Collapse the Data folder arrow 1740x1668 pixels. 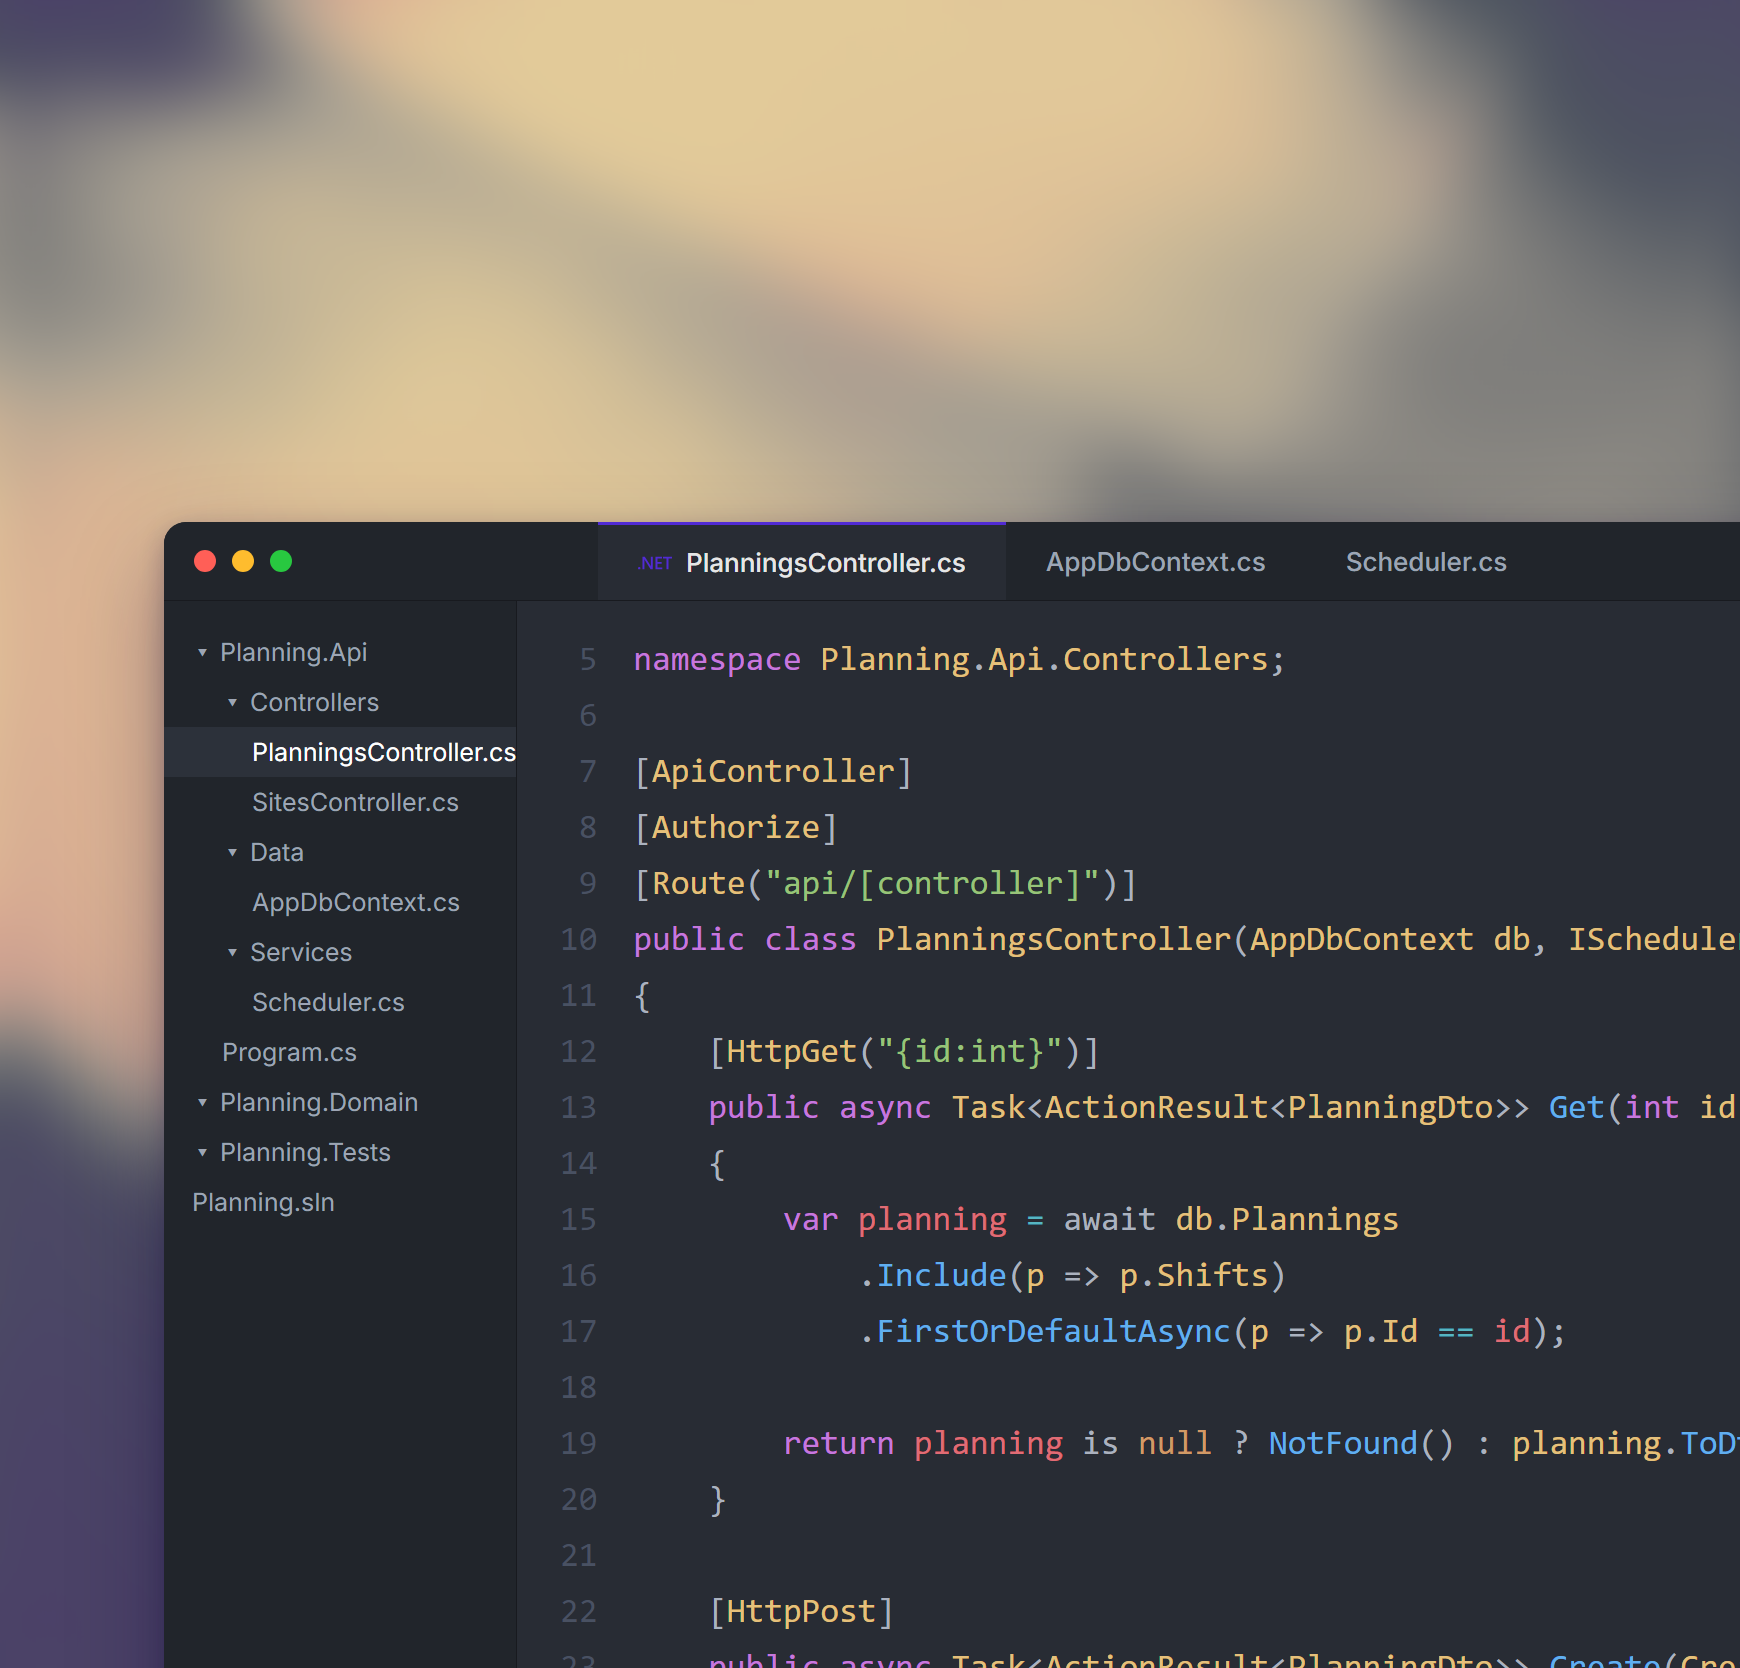232,852
